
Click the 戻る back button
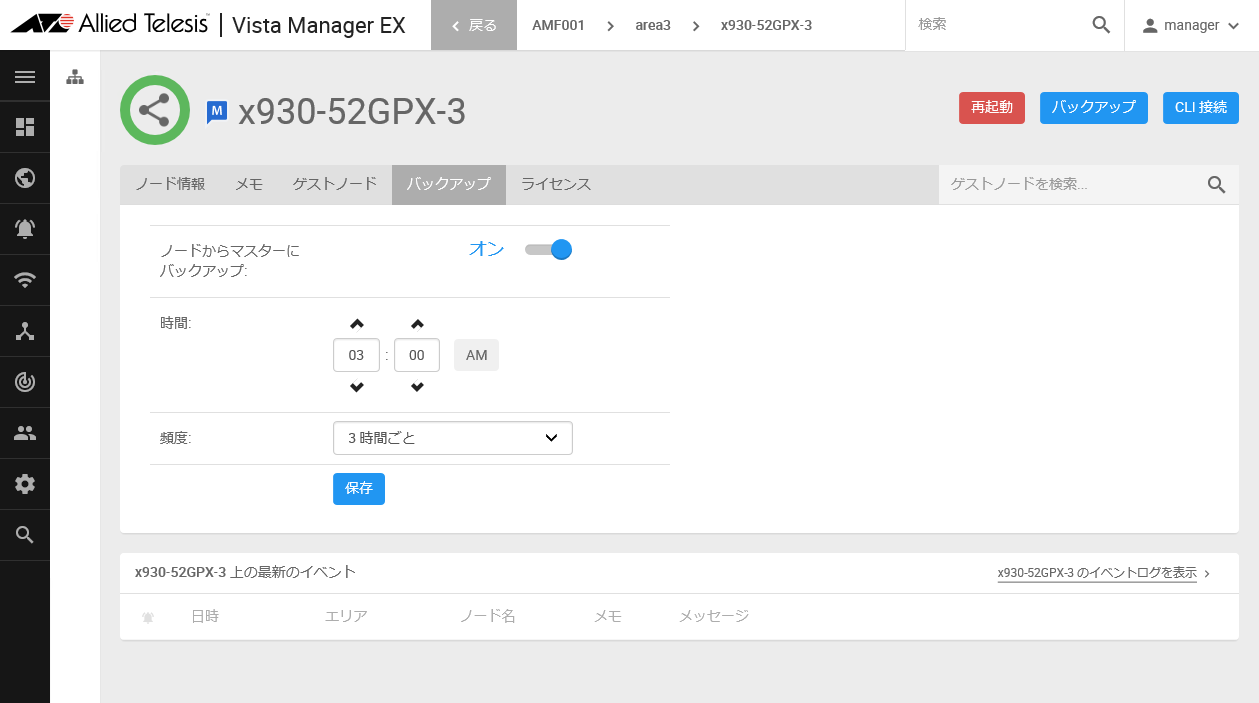click(x=474, y=25)
